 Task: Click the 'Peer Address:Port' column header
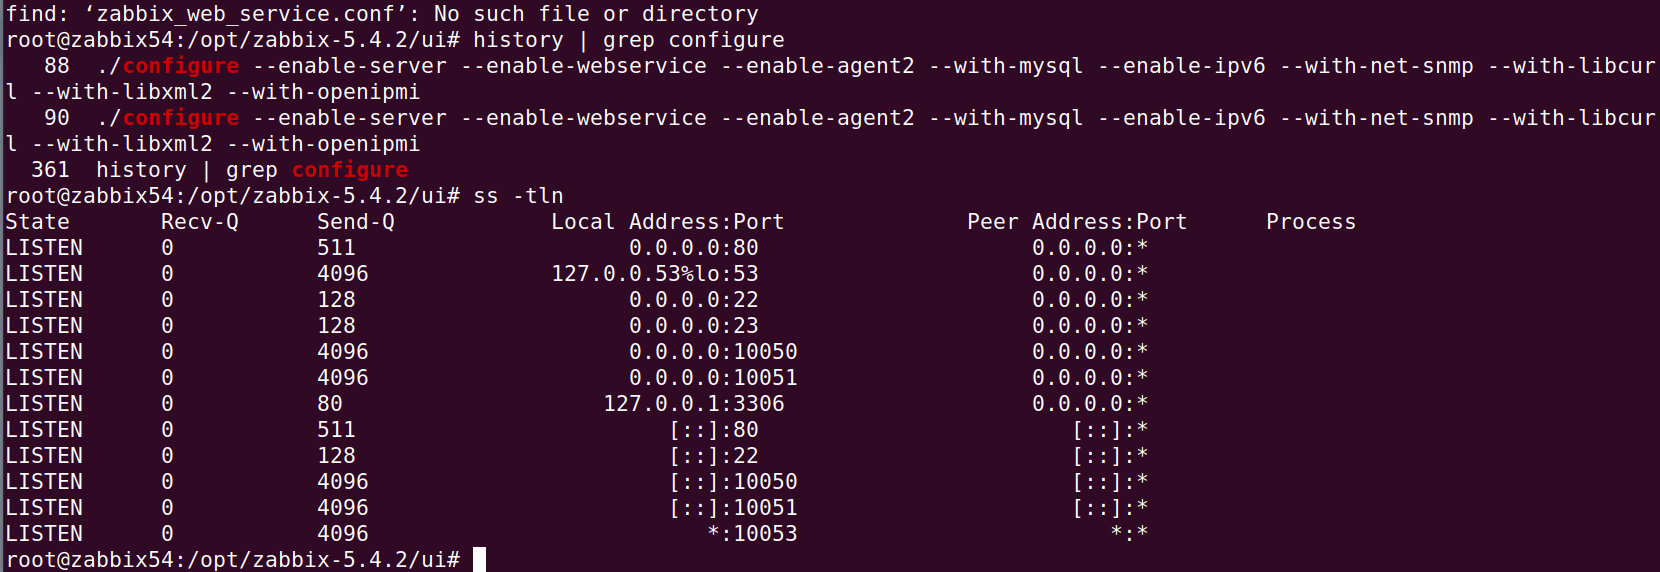coord(1077,222)
